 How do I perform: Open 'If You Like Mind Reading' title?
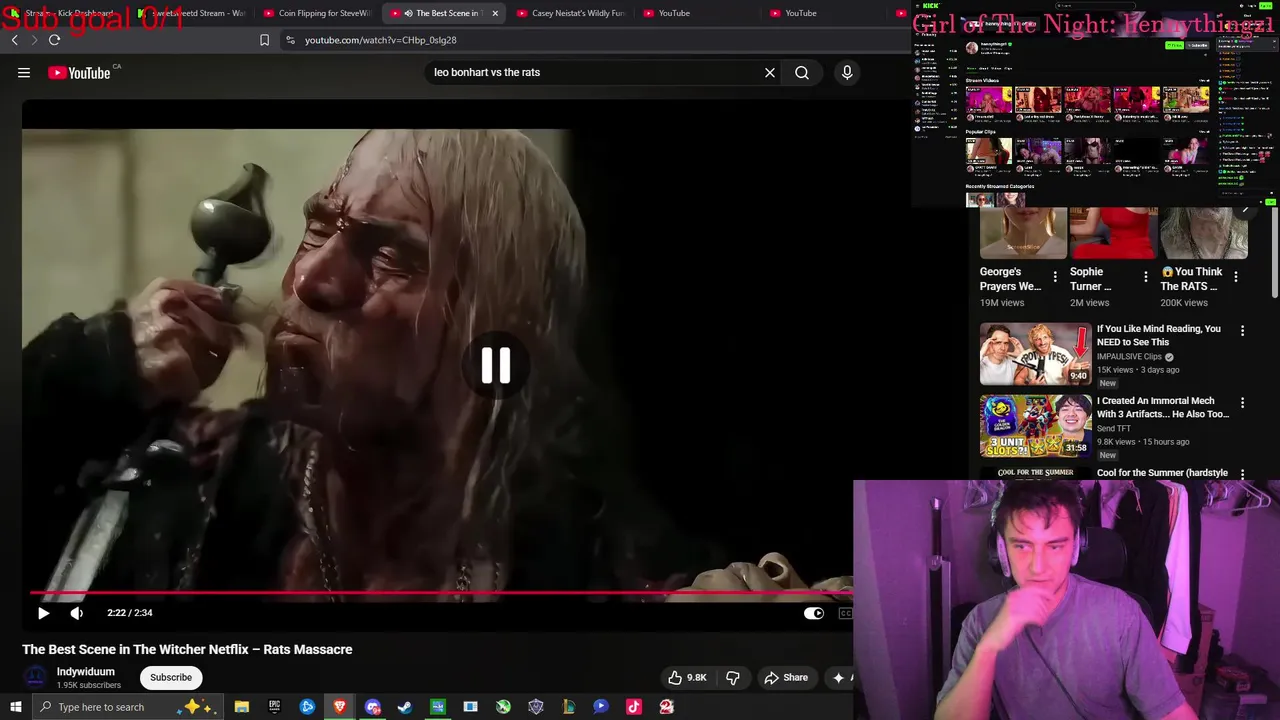tap(1159, 335)
